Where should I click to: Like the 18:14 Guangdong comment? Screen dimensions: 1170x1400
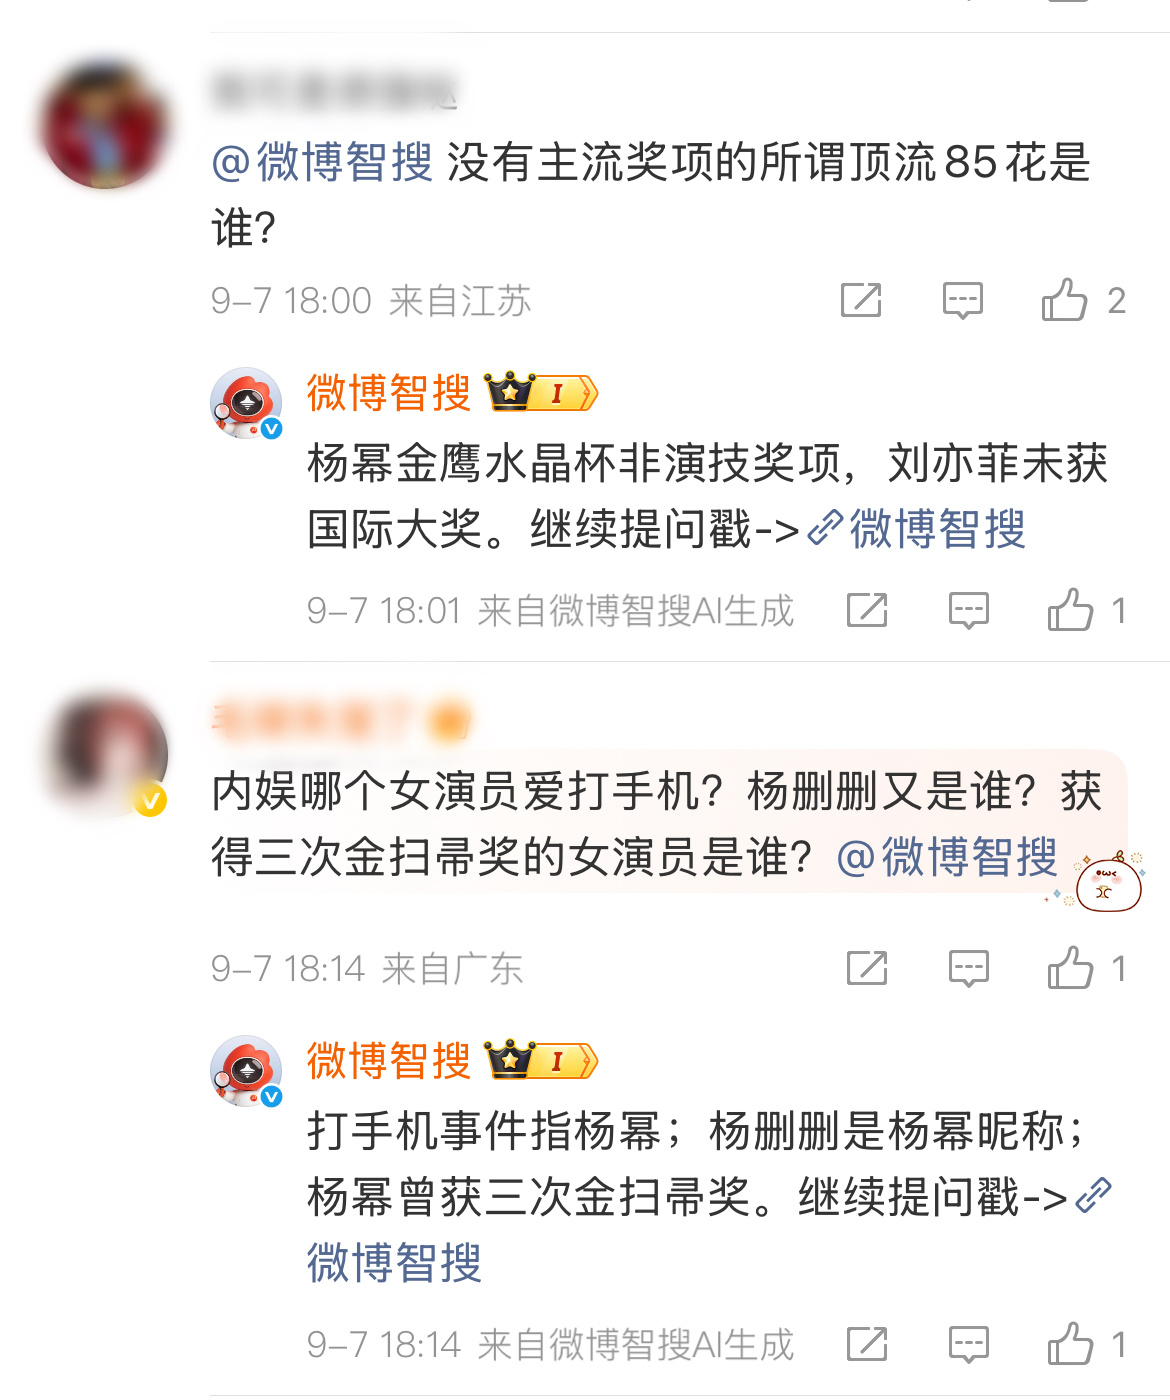[x=1070, y=967]
